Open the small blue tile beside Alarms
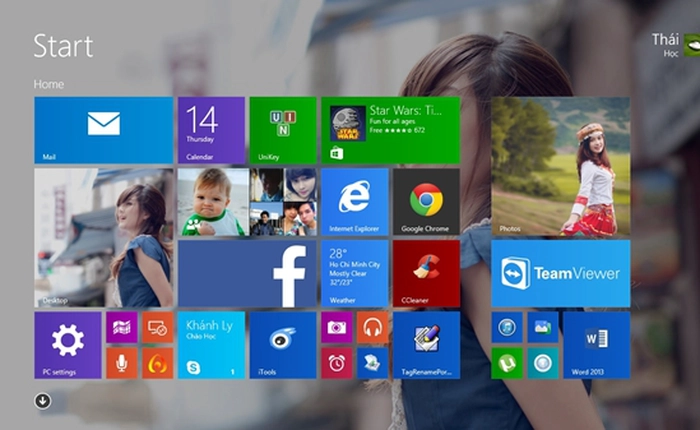Image resolution: width=700 pixels, height=430 pixels. click(x=373, y=363)
